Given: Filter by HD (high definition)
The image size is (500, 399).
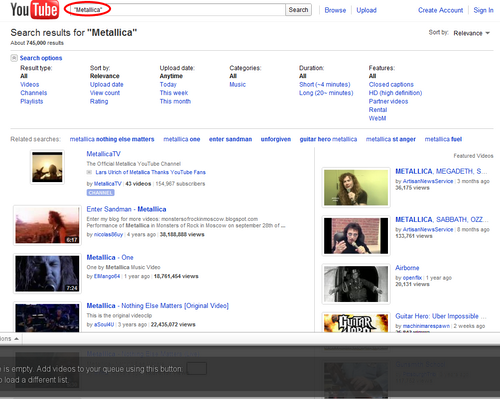Looking at the screenshot, I should [395, 93].
